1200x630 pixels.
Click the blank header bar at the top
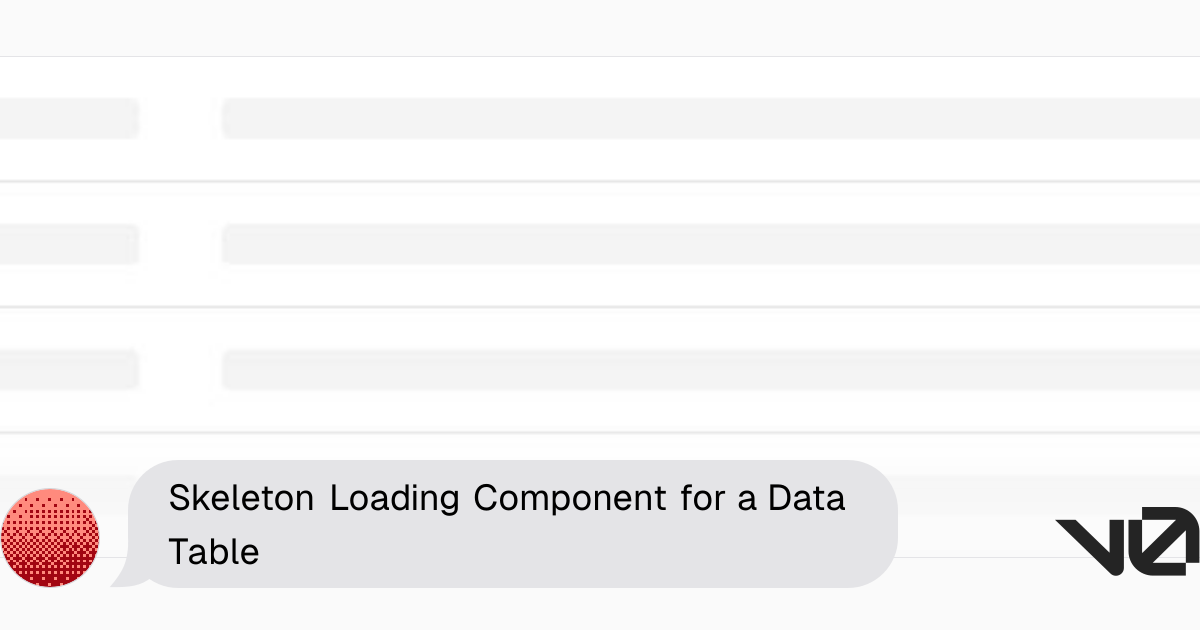click(x=600, y=28)
